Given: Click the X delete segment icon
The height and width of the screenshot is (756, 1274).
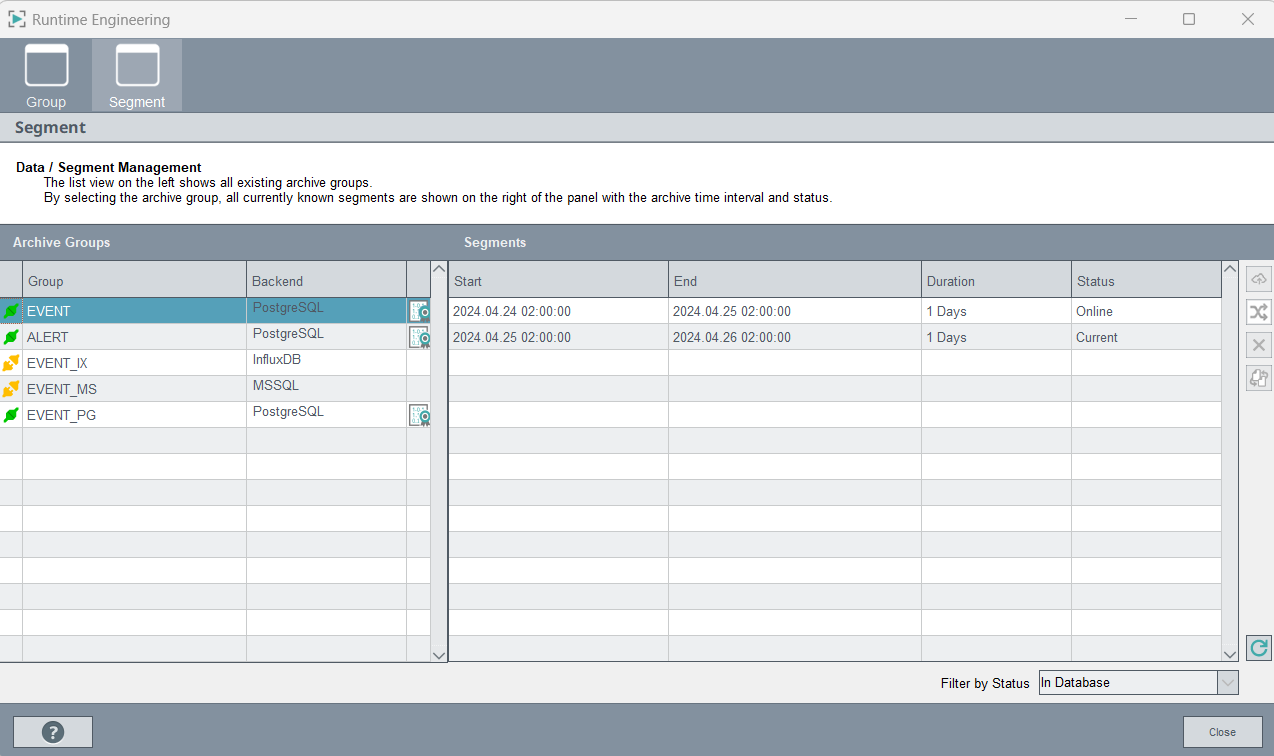Looking at the screenshot, I should pos(1258,345).
